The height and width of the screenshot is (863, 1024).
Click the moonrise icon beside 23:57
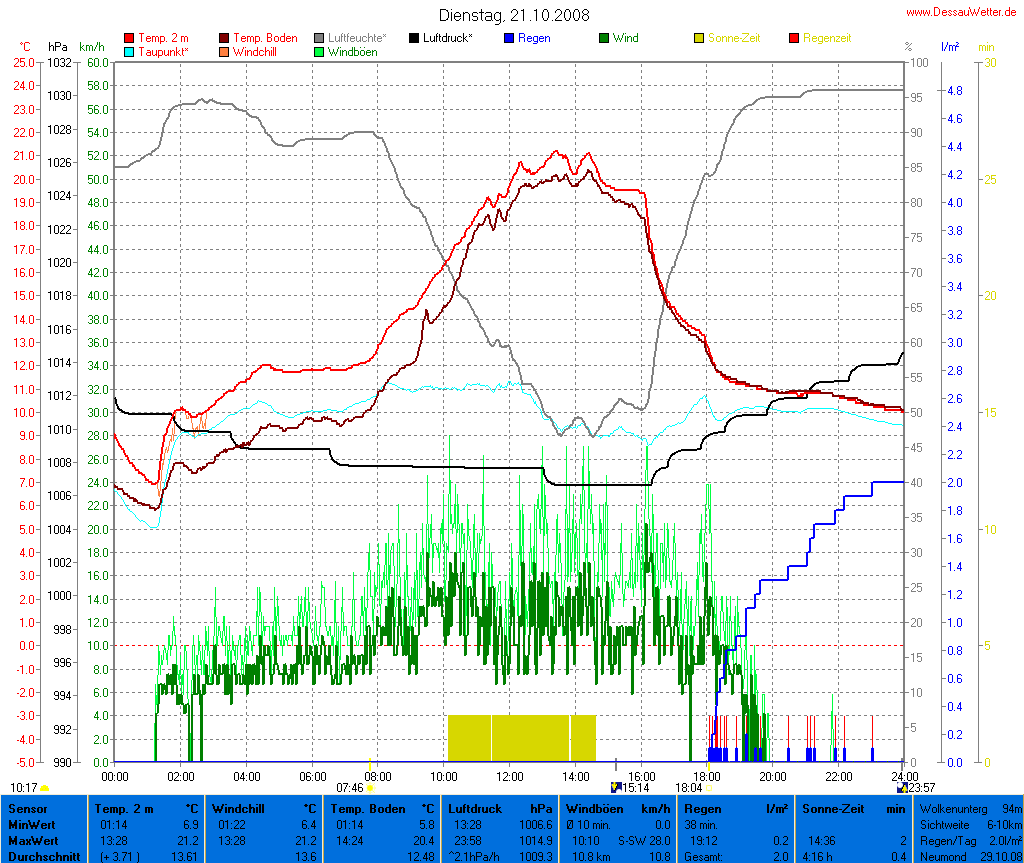pos(902,788)
